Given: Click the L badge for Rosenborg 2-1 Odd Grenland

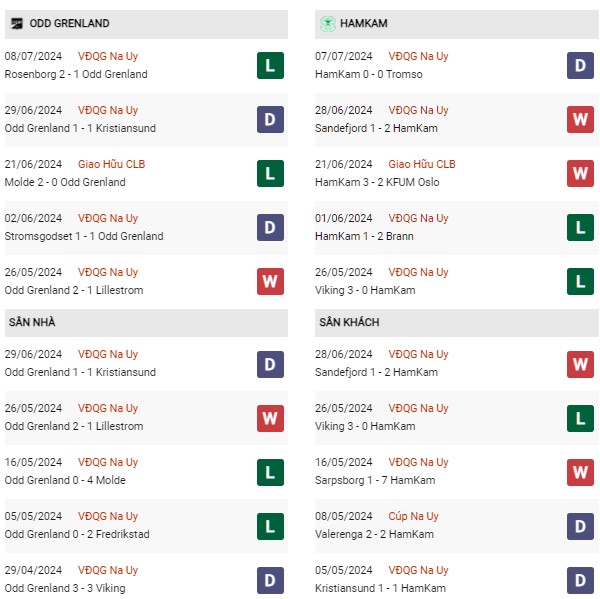Looking at the screenshot, I should [270, 66].
